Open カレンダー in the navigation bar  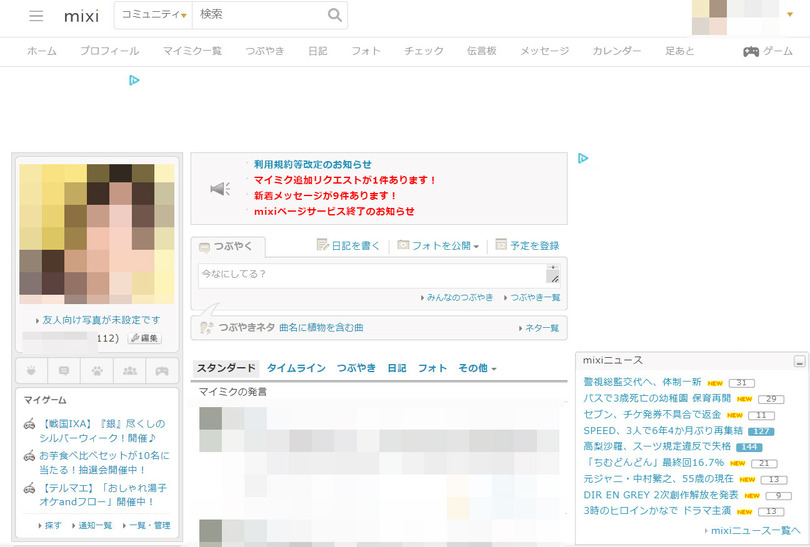pyautogui.click(x=617, y=51)
